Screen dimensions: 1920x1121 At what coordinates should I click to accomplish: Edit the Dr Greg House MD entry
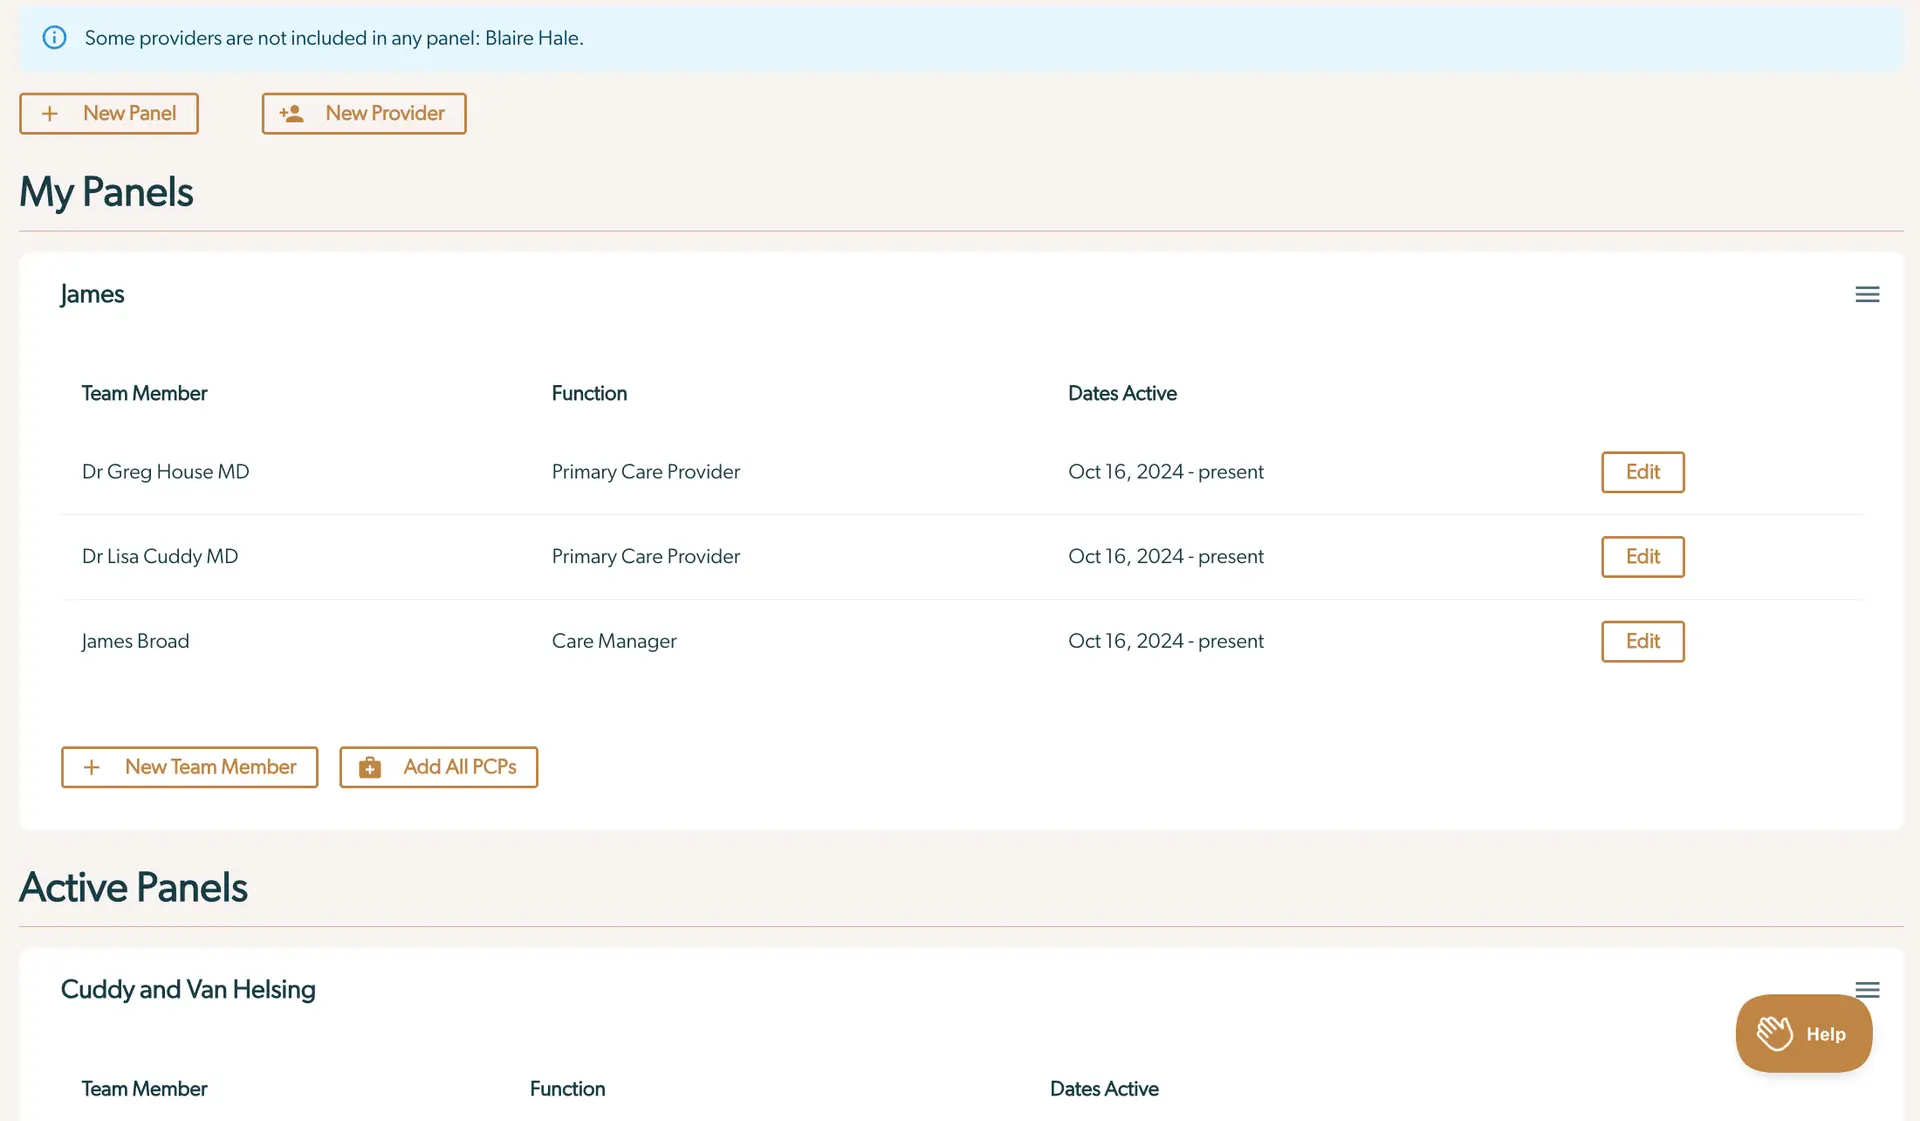pos(1642,471)
